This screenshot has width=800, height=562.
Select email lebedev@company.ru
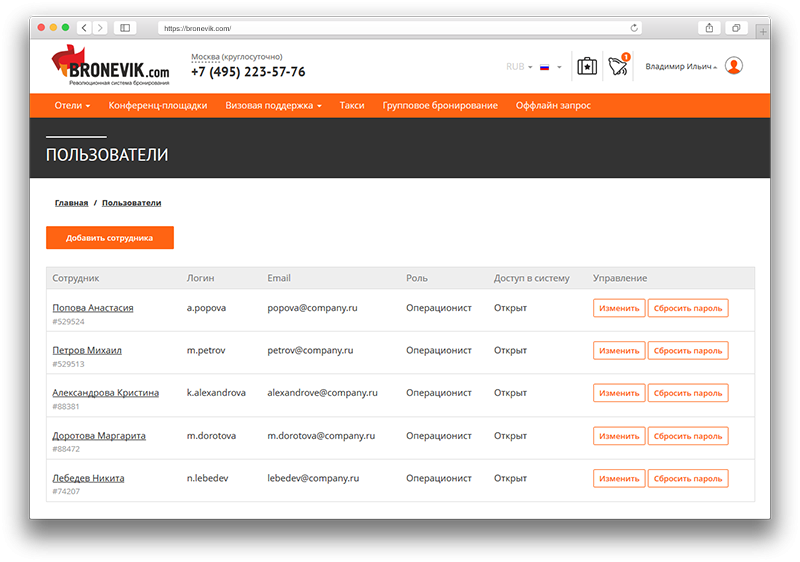pos(313,478)
